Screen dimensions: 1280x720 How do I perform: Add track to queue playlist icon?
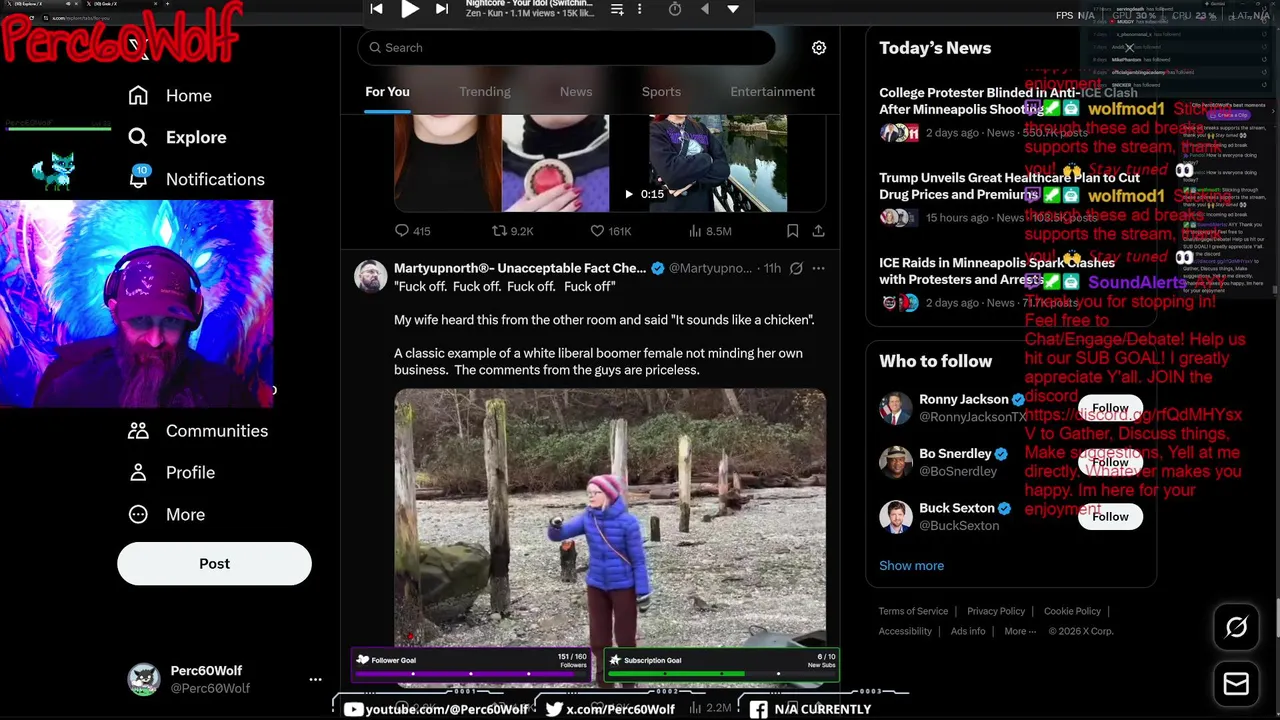[617, 9]
